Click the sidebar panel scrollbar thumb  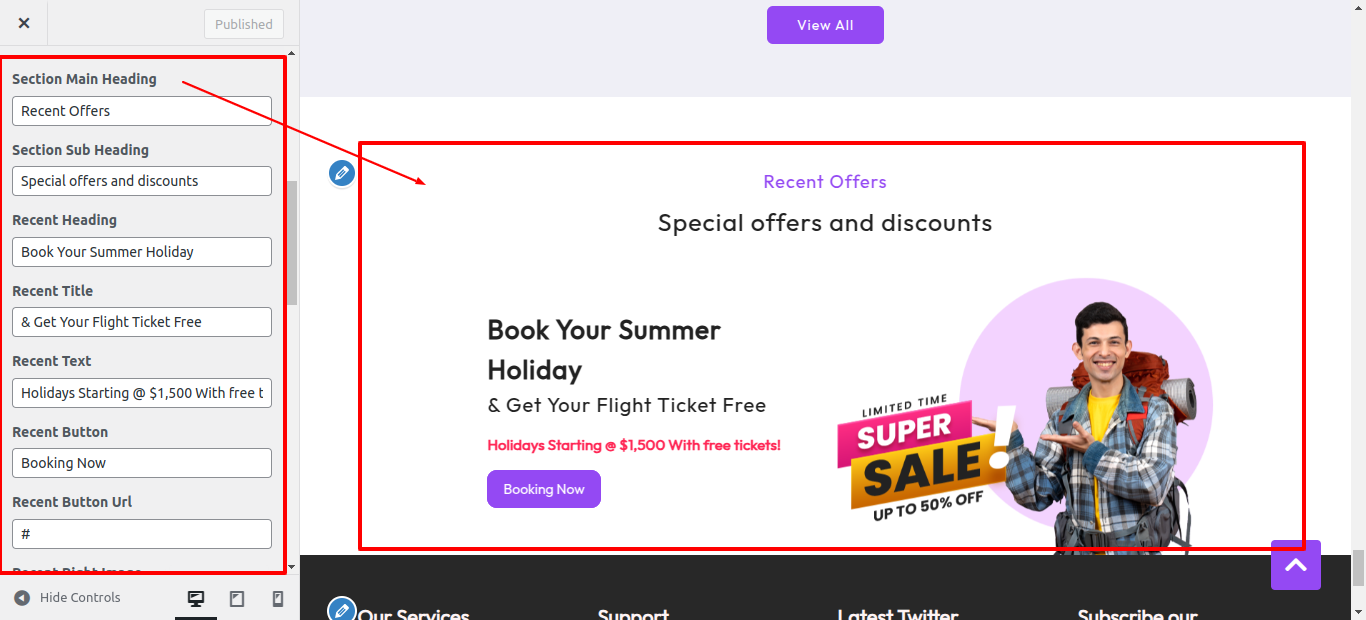coord(292,242)
